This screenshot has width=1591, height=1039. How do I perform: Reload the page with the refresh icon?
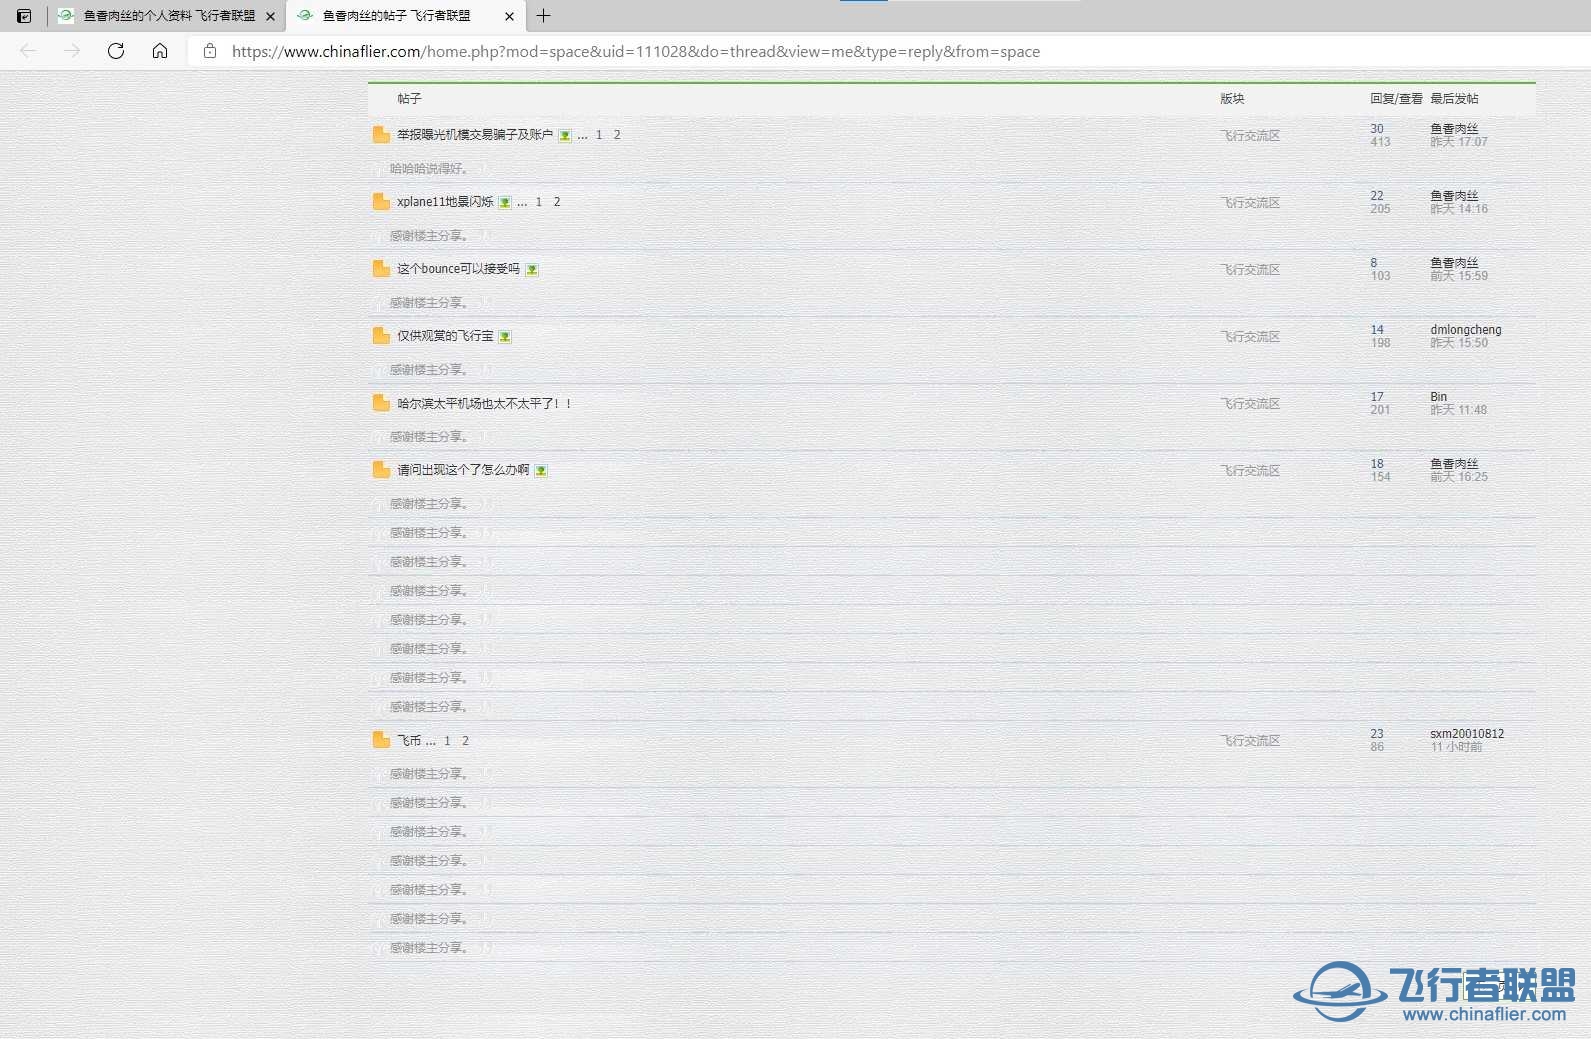click(x=116, y=51)
